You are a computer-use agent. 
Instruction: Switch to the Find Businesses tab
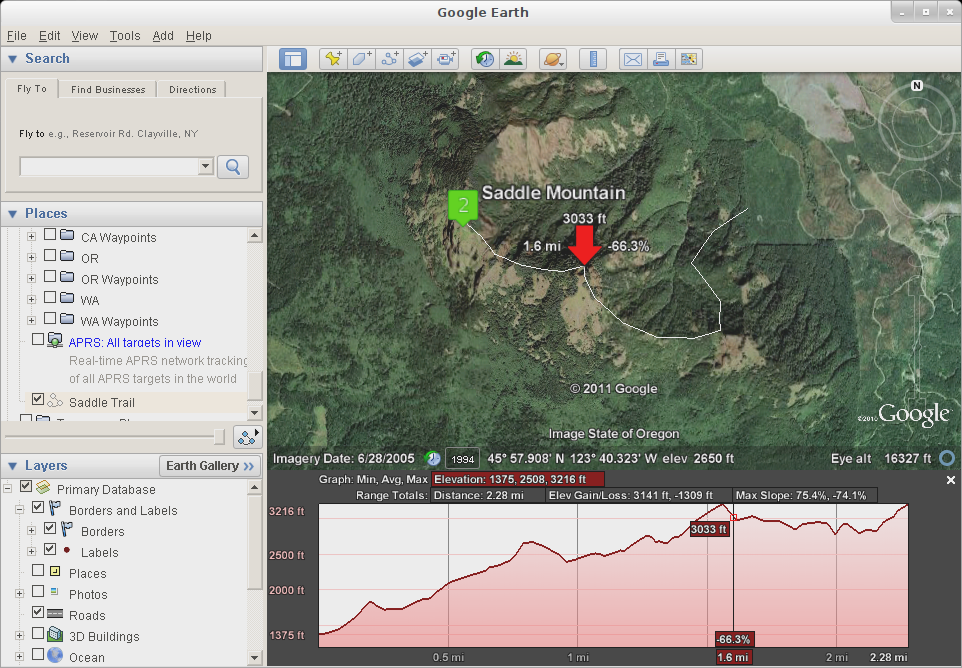click(x=108, y=90)
